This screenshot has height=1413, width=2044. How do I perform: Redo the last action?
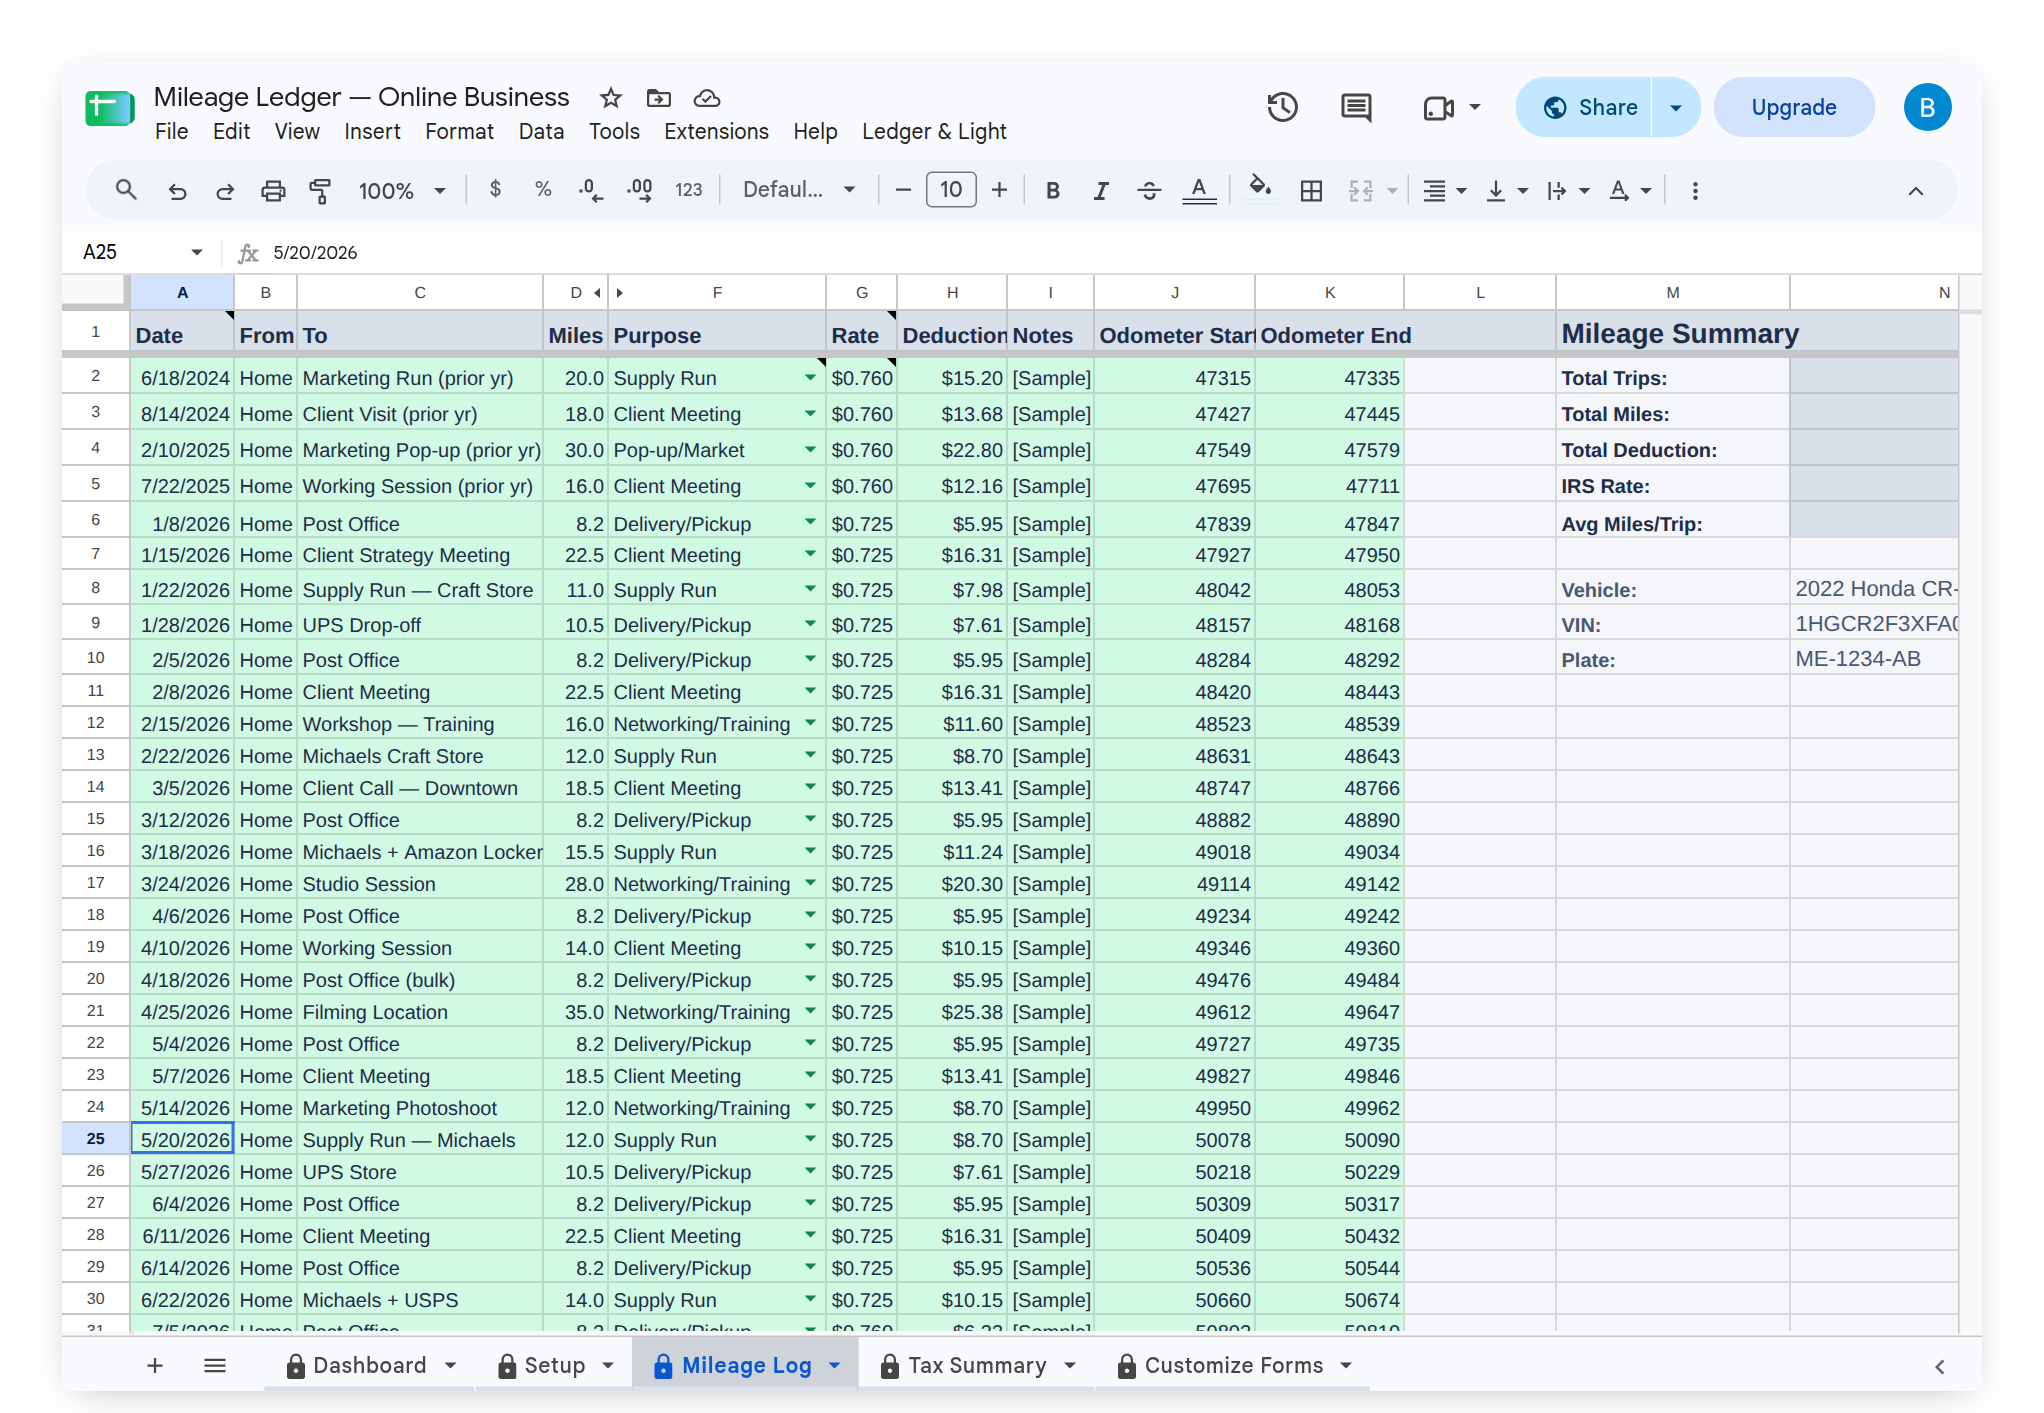[x=225, y=190]
